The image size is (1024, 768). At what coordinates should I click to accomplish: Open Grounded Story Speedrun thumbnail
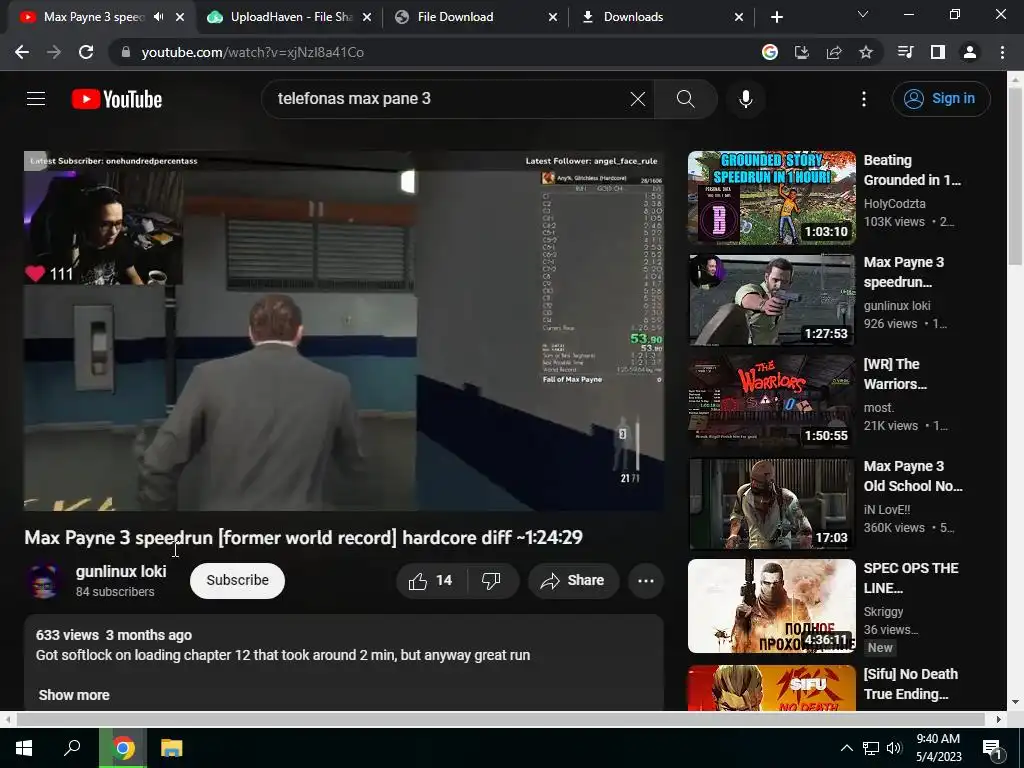coord(771,198)
